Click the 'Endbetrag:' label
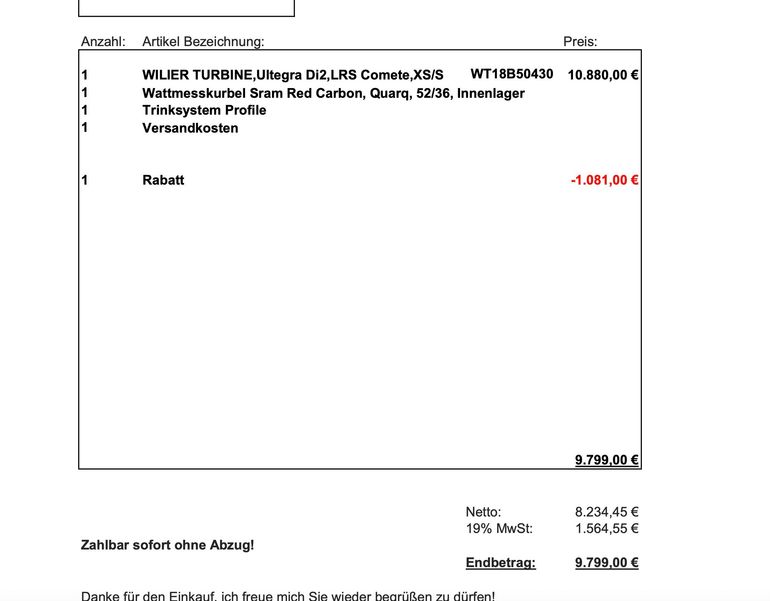Screen dimensions: 770x601 pos(500,563)
